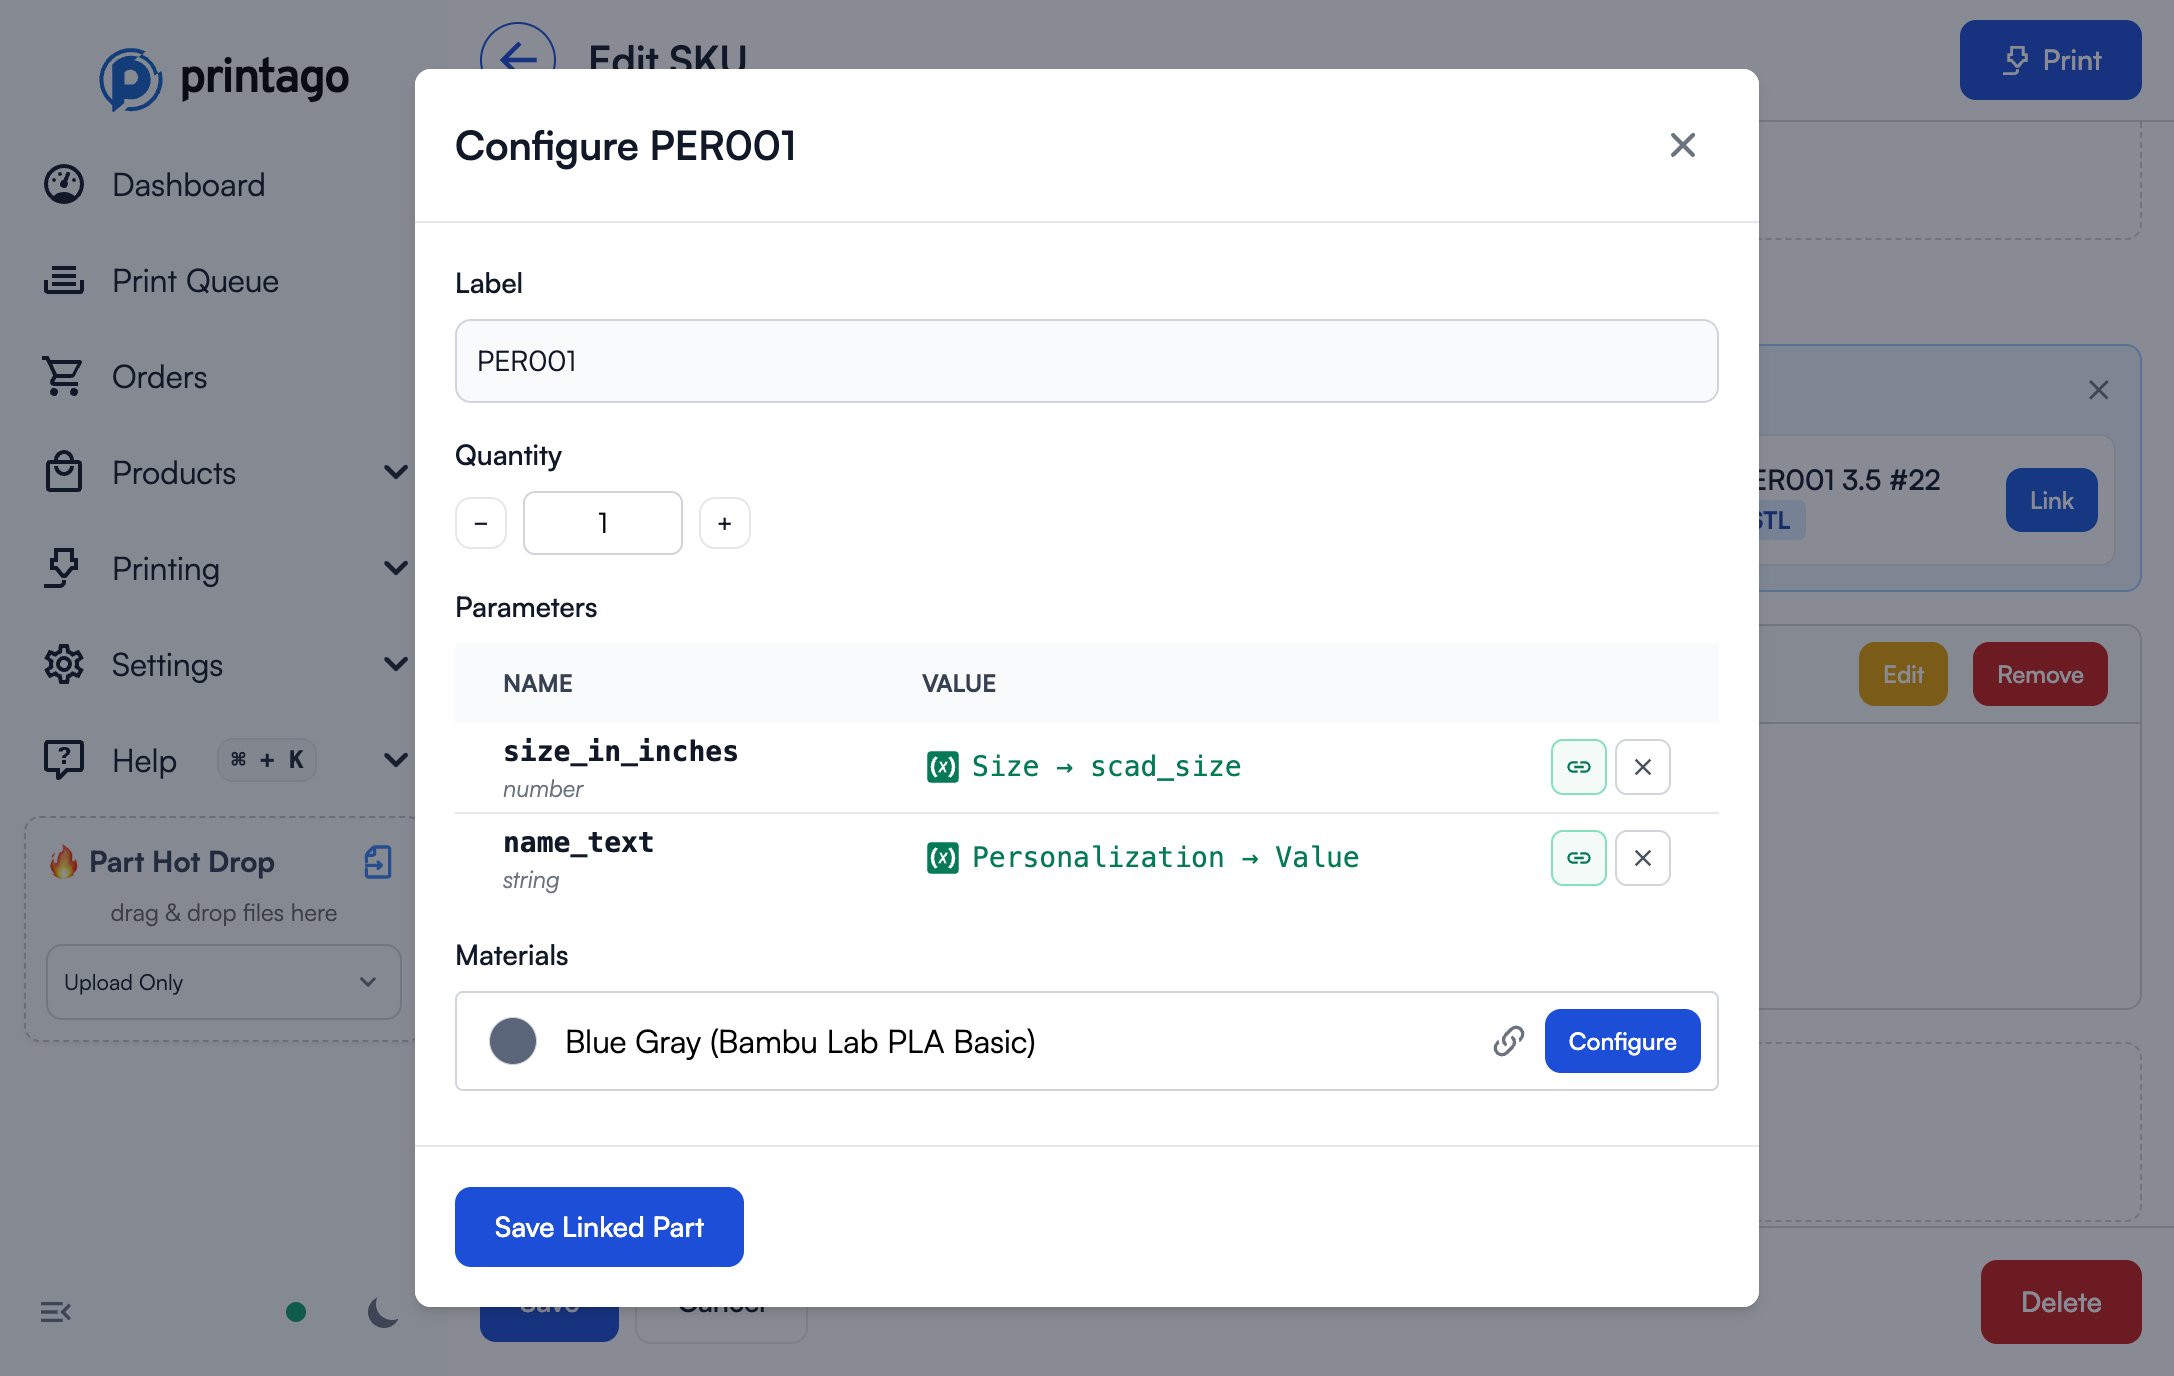Click the Blue Gray color swatch
The width and height of the screenshot is (2174, 1376).
click(513, 1041)
